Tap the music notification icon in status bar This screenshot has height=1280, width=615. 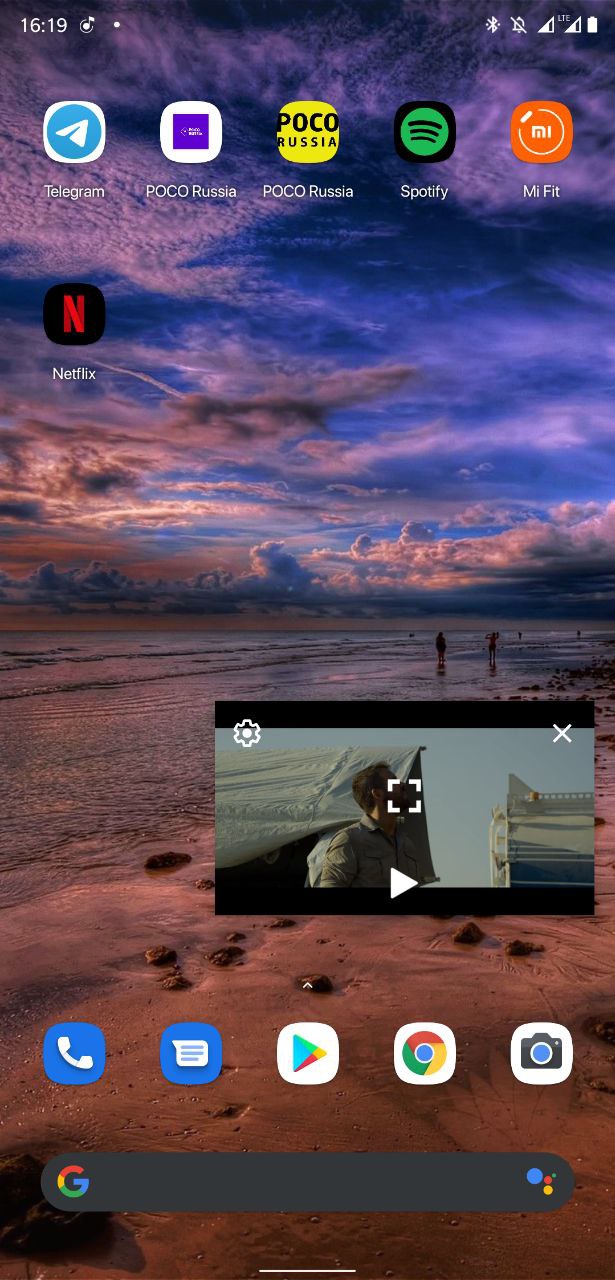pos(87,25)
